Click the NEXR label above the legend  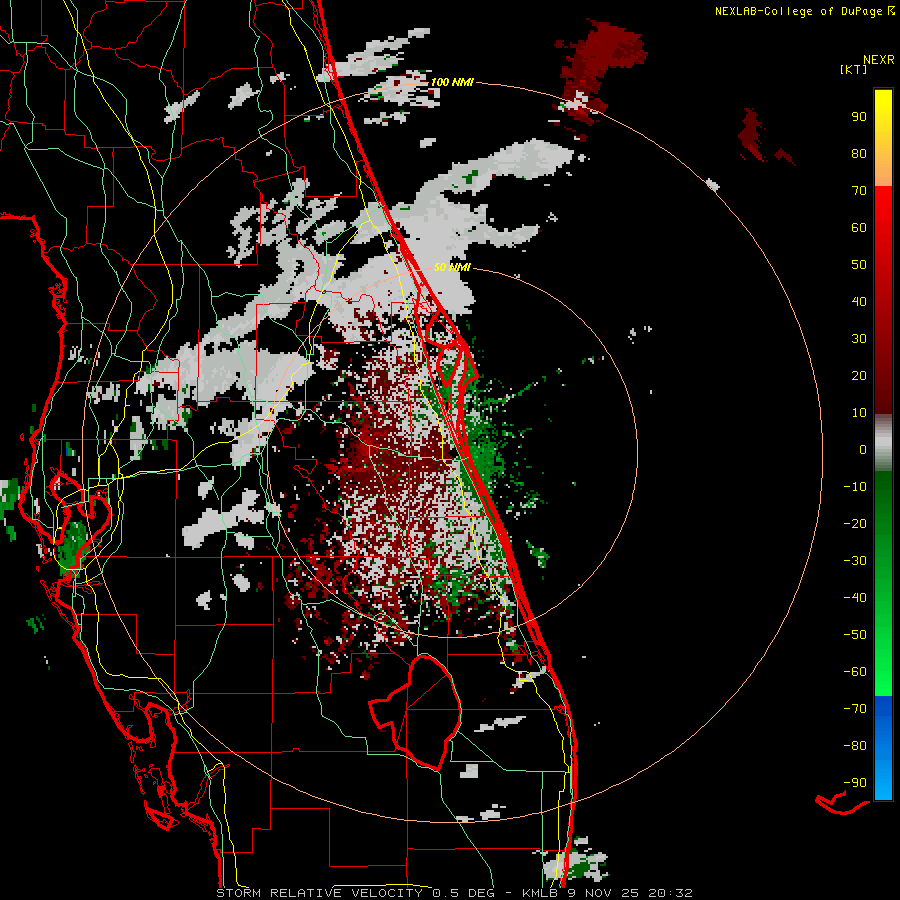tap(879, 59)
